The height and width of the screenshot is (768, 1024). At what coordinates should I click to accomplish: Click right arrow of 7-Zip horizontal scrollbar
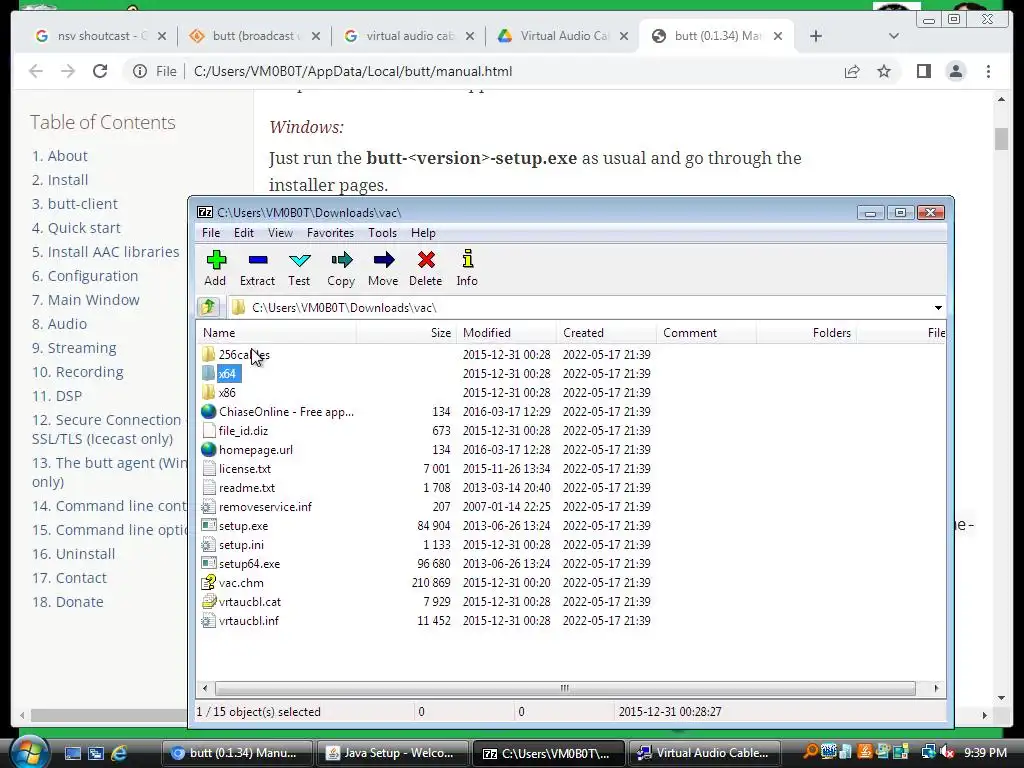point(936,688)
